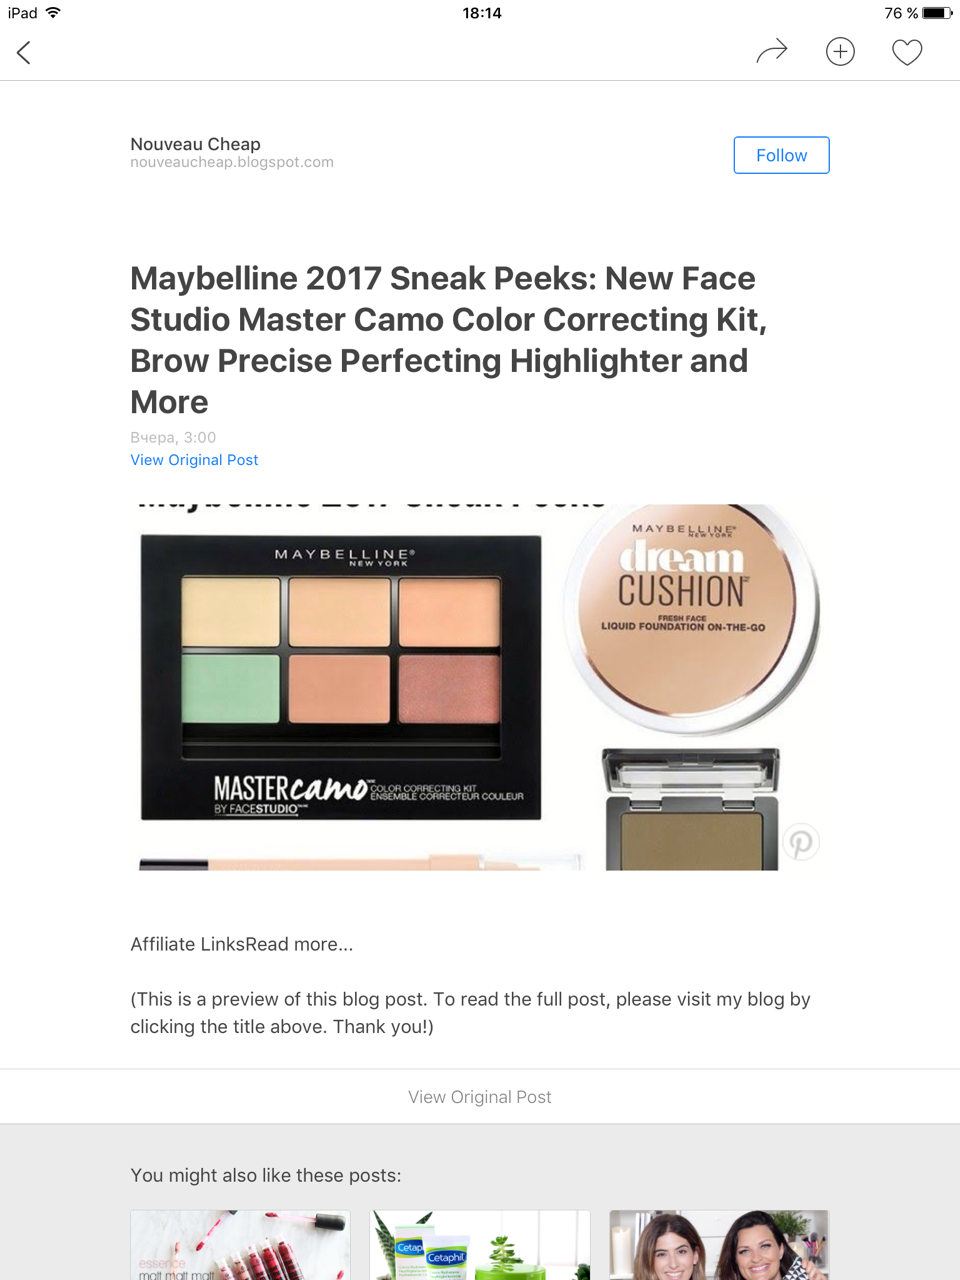Tap View Original Post bottom bar
This screenshot has height=1280, width=960.
click(480, 1097)
